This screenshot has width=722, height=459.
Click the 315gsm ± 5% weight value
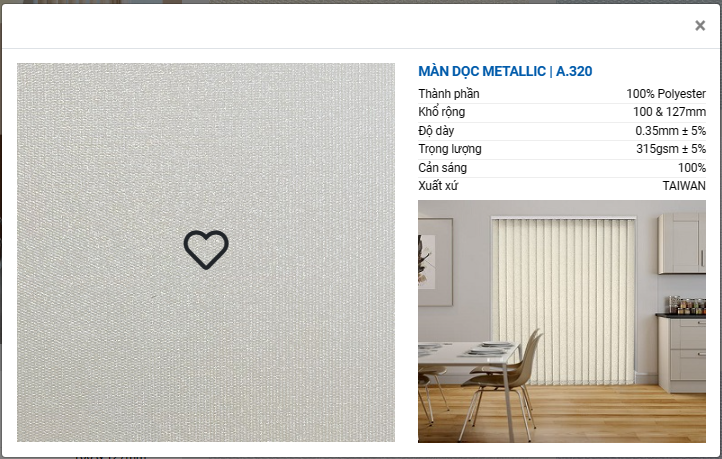click(x=671, y=149)
